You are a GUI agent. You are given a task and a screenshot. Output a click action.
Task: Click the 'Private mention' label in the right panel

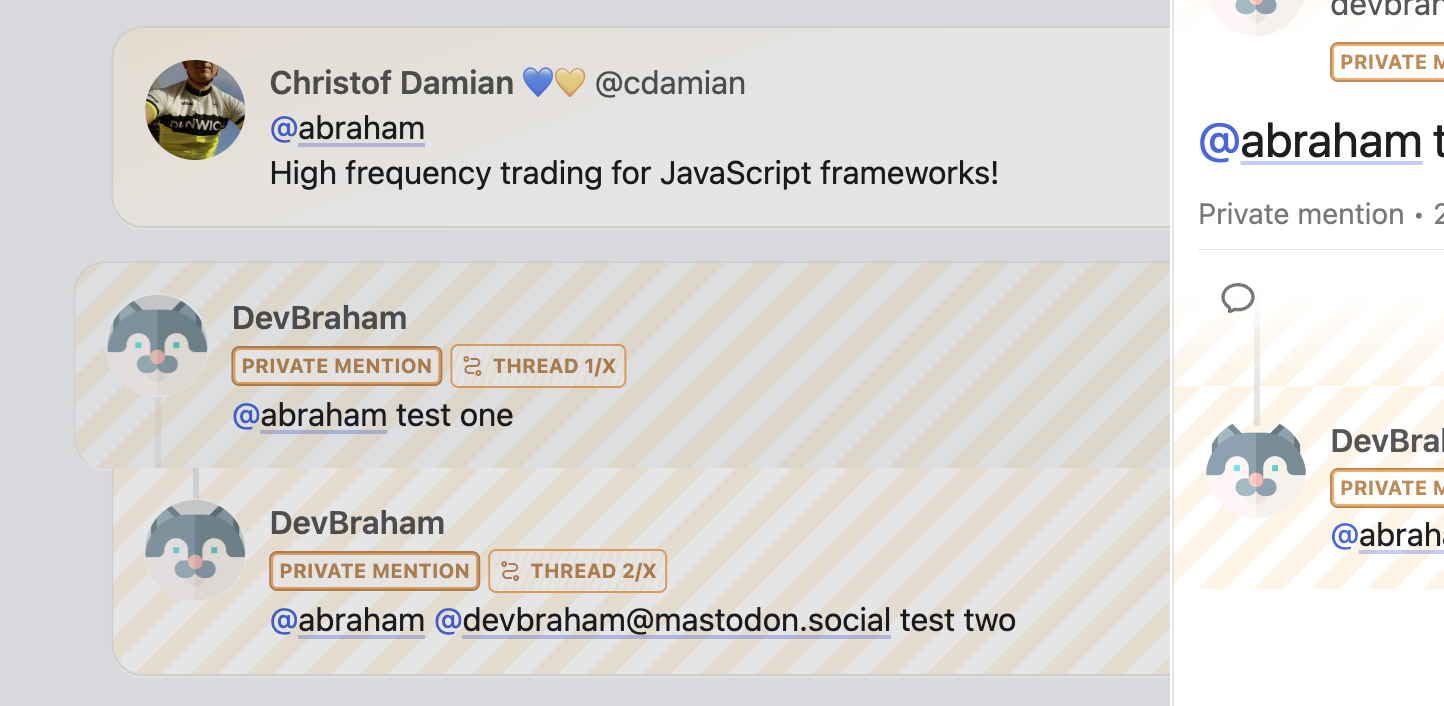[1301, 214]
